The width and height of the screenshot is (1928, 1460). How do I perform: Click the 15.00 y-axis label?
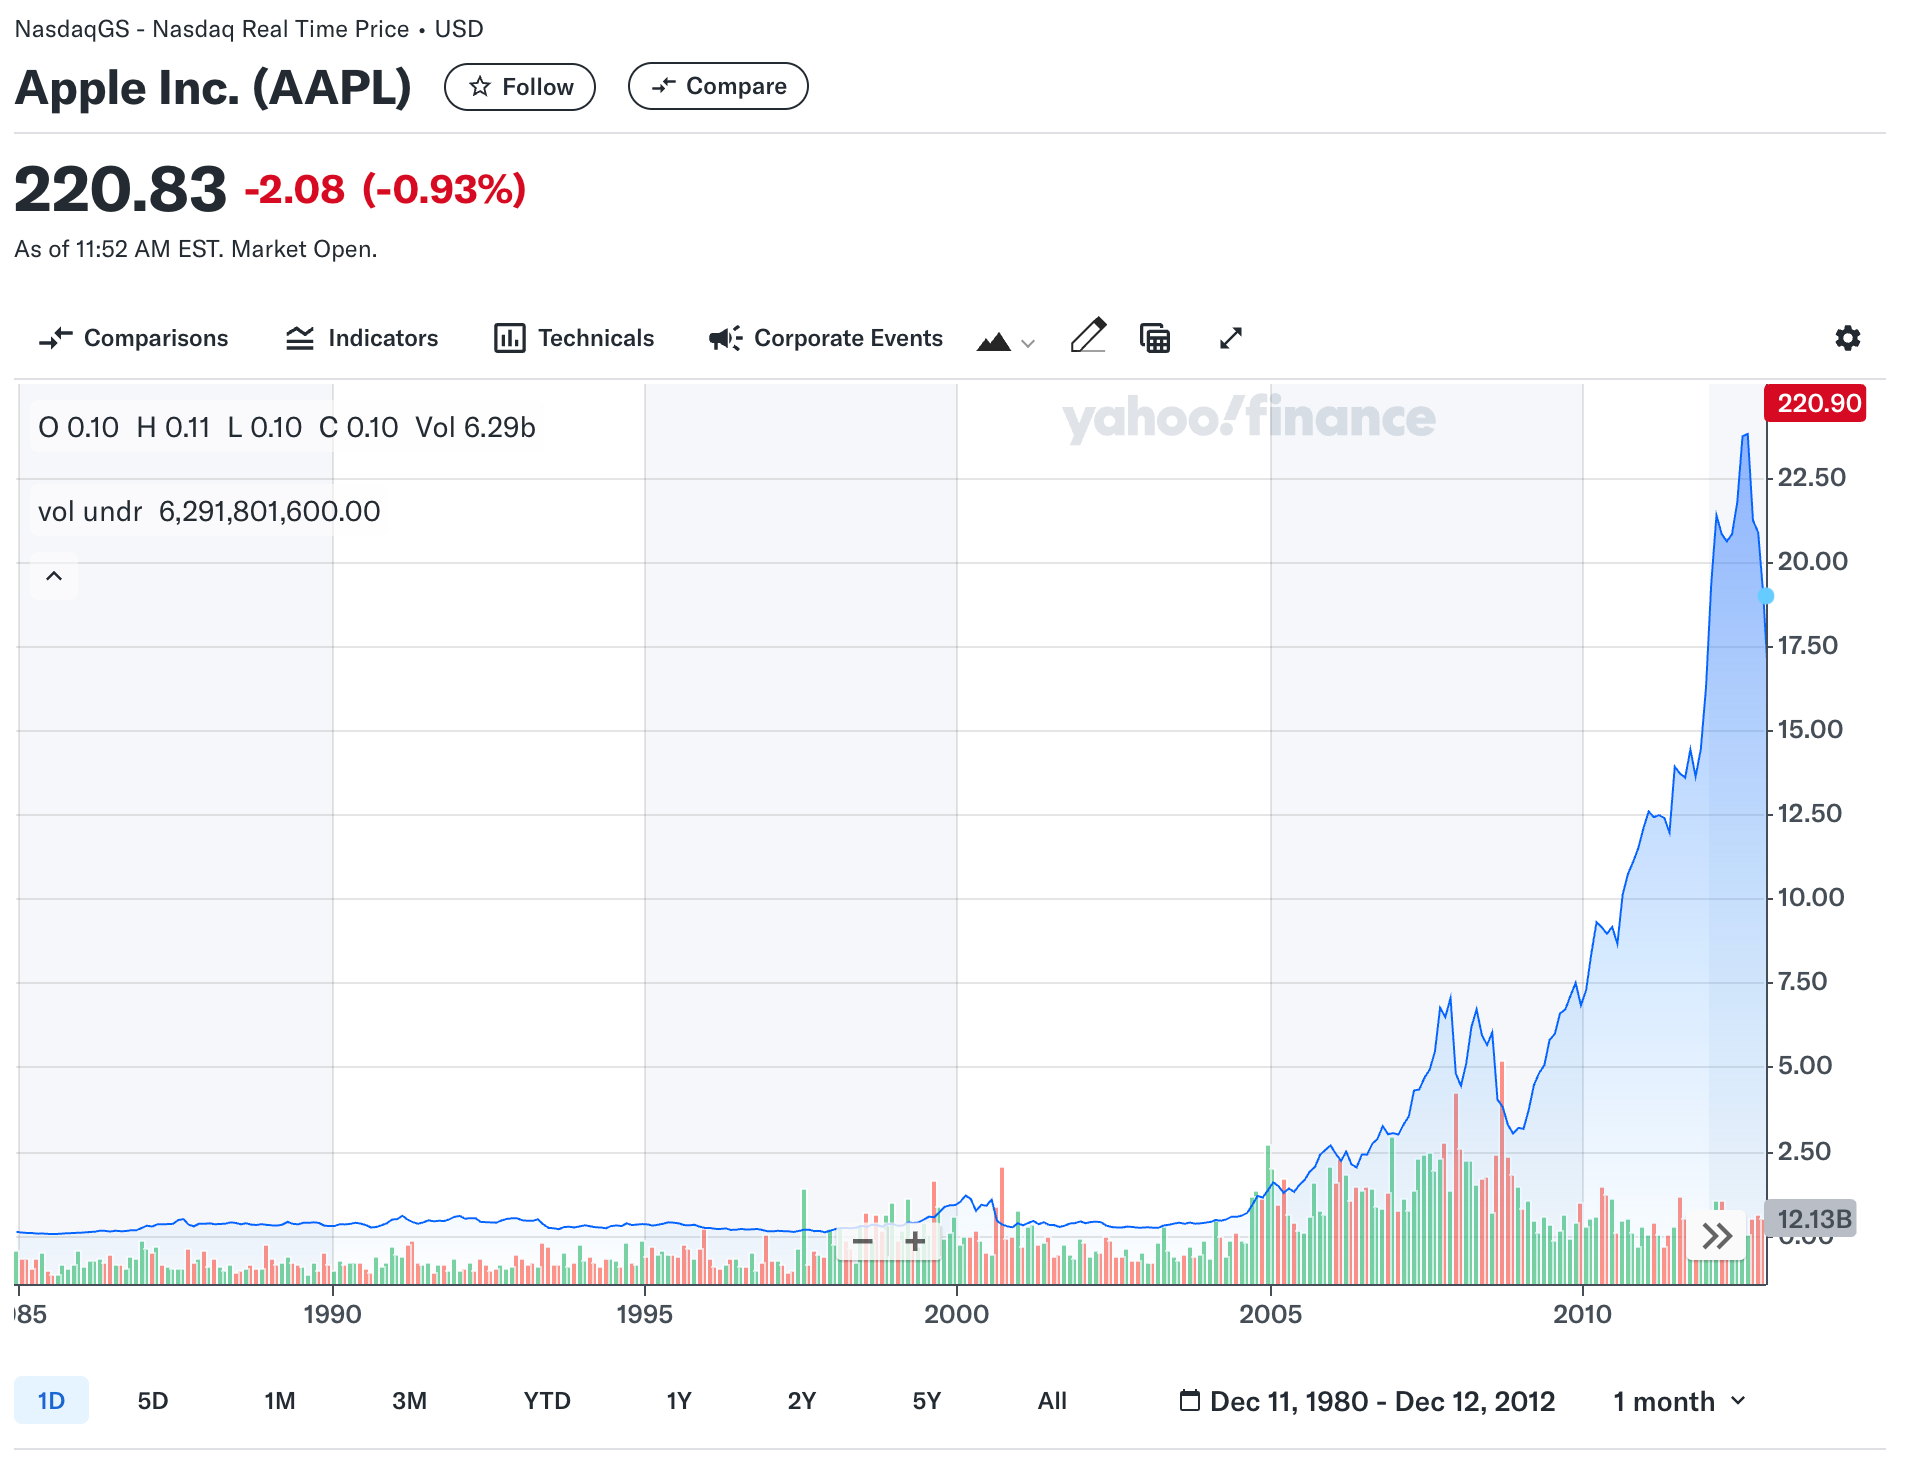[1810, 730]
